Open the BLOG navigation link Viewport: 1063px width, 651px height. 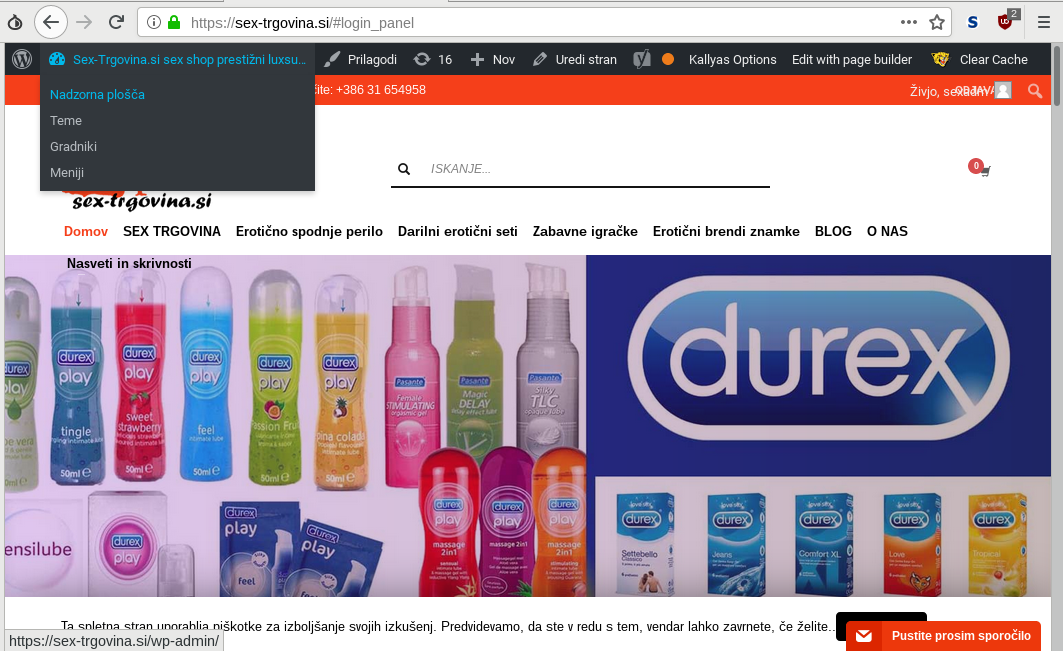[833, 231]
